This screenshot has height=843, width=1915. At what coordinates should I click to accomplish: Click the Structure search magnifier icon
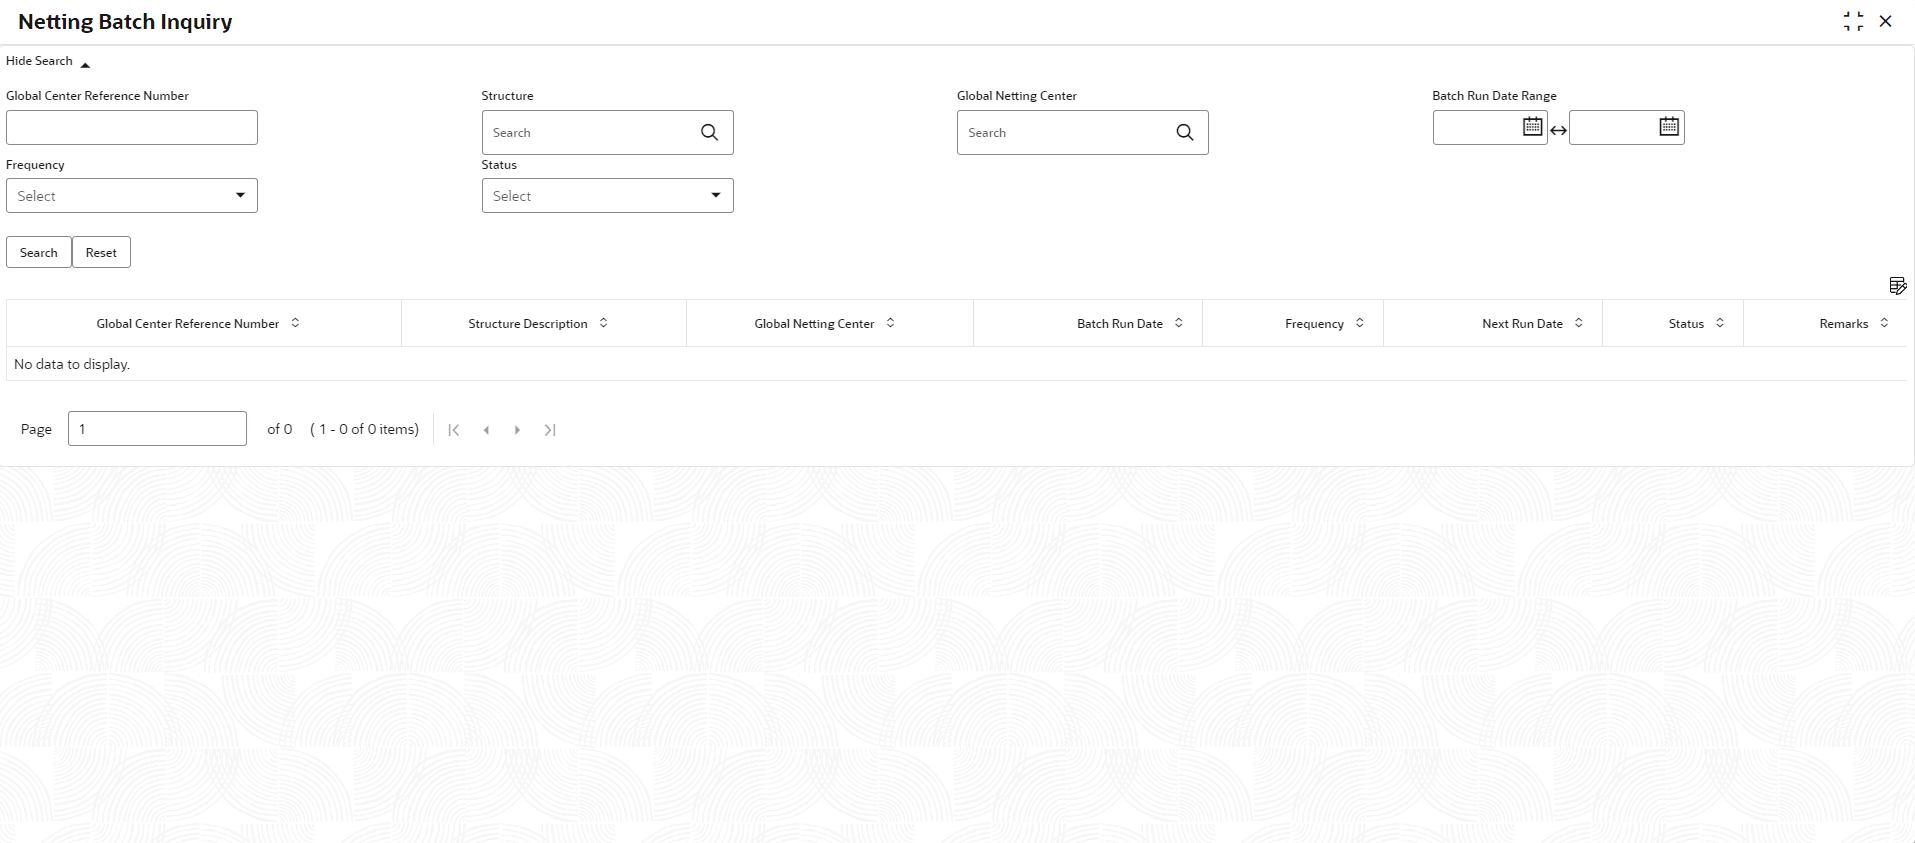point(709,132)
